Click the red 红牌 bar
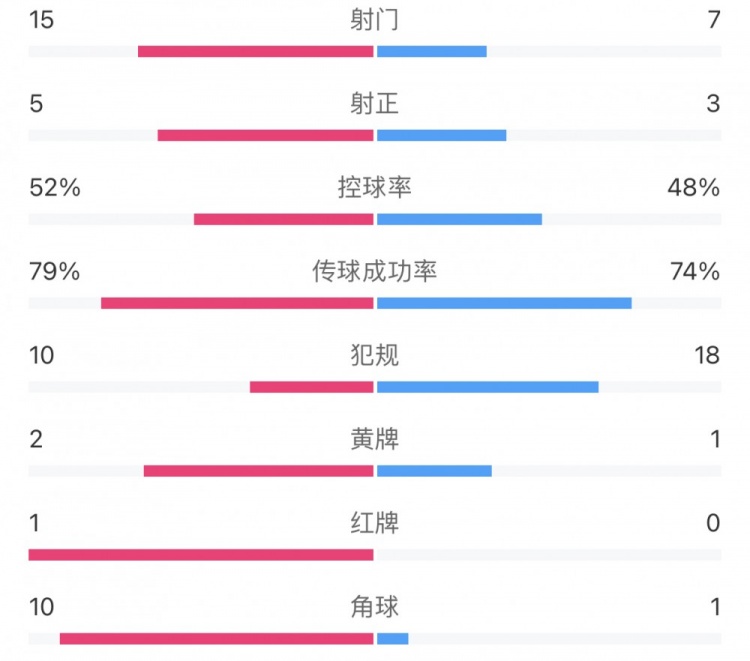The height and width of the screenshot is (661, 750). [x=201, y=555]
